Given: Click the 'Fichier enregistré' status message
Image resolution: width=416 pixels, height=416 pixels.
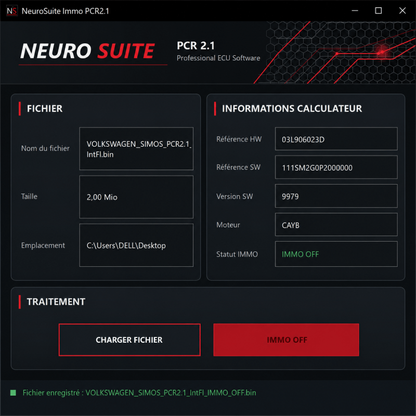Looking at the screenshot, I should 139,393.
